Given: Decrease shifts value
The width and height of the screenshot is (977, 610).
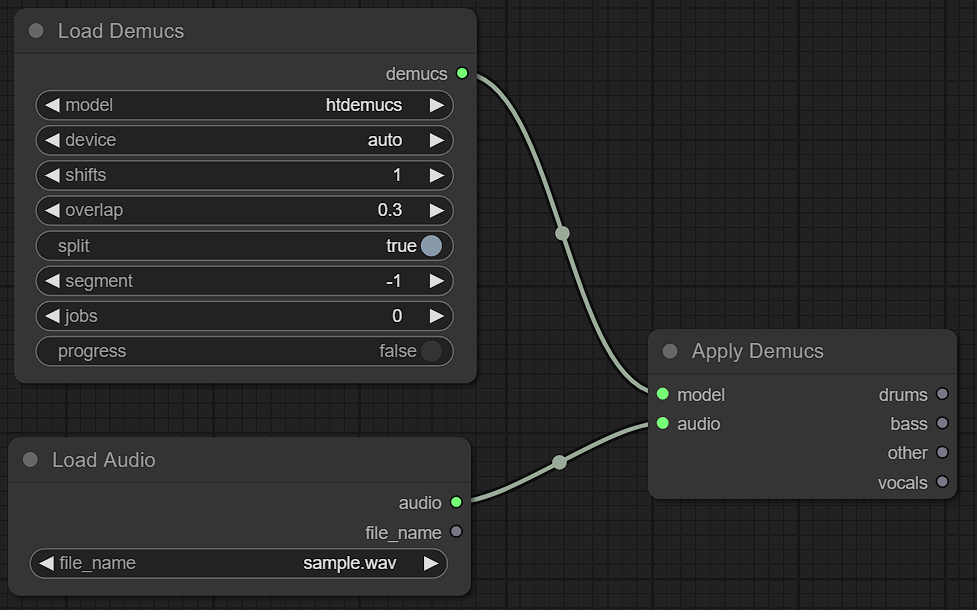Looking at the screenshot, I should [52, 175].
